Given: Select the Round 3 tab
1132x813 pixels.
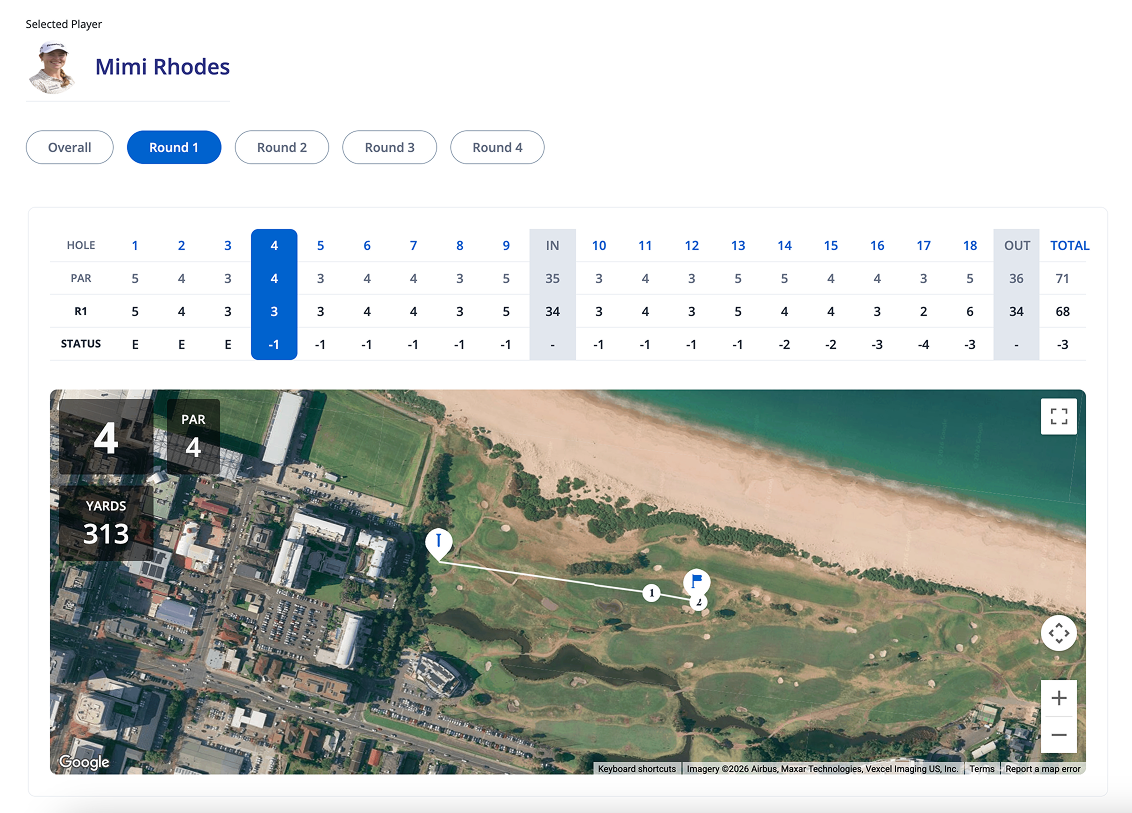Looking at the screenshot, I should (x=389, y=147).
